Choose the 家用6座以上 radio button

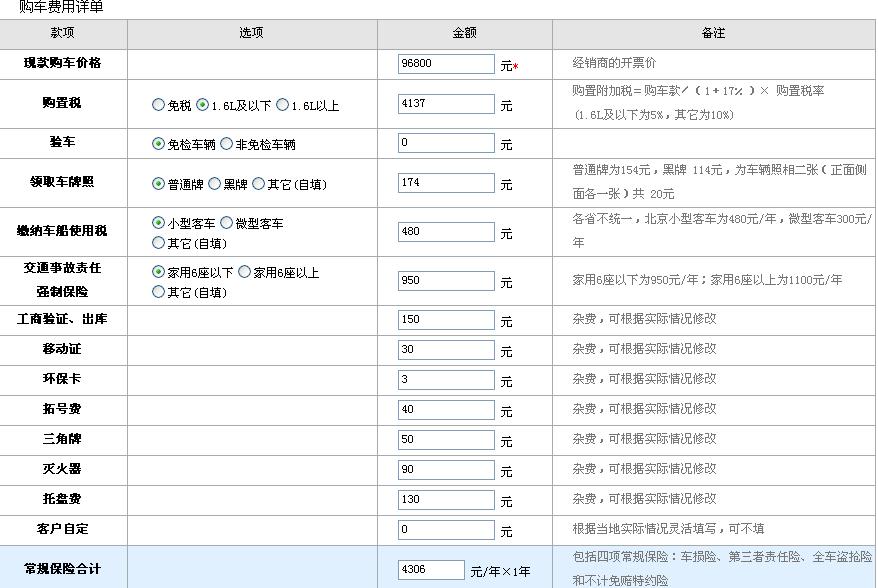[x=244, y=272]
